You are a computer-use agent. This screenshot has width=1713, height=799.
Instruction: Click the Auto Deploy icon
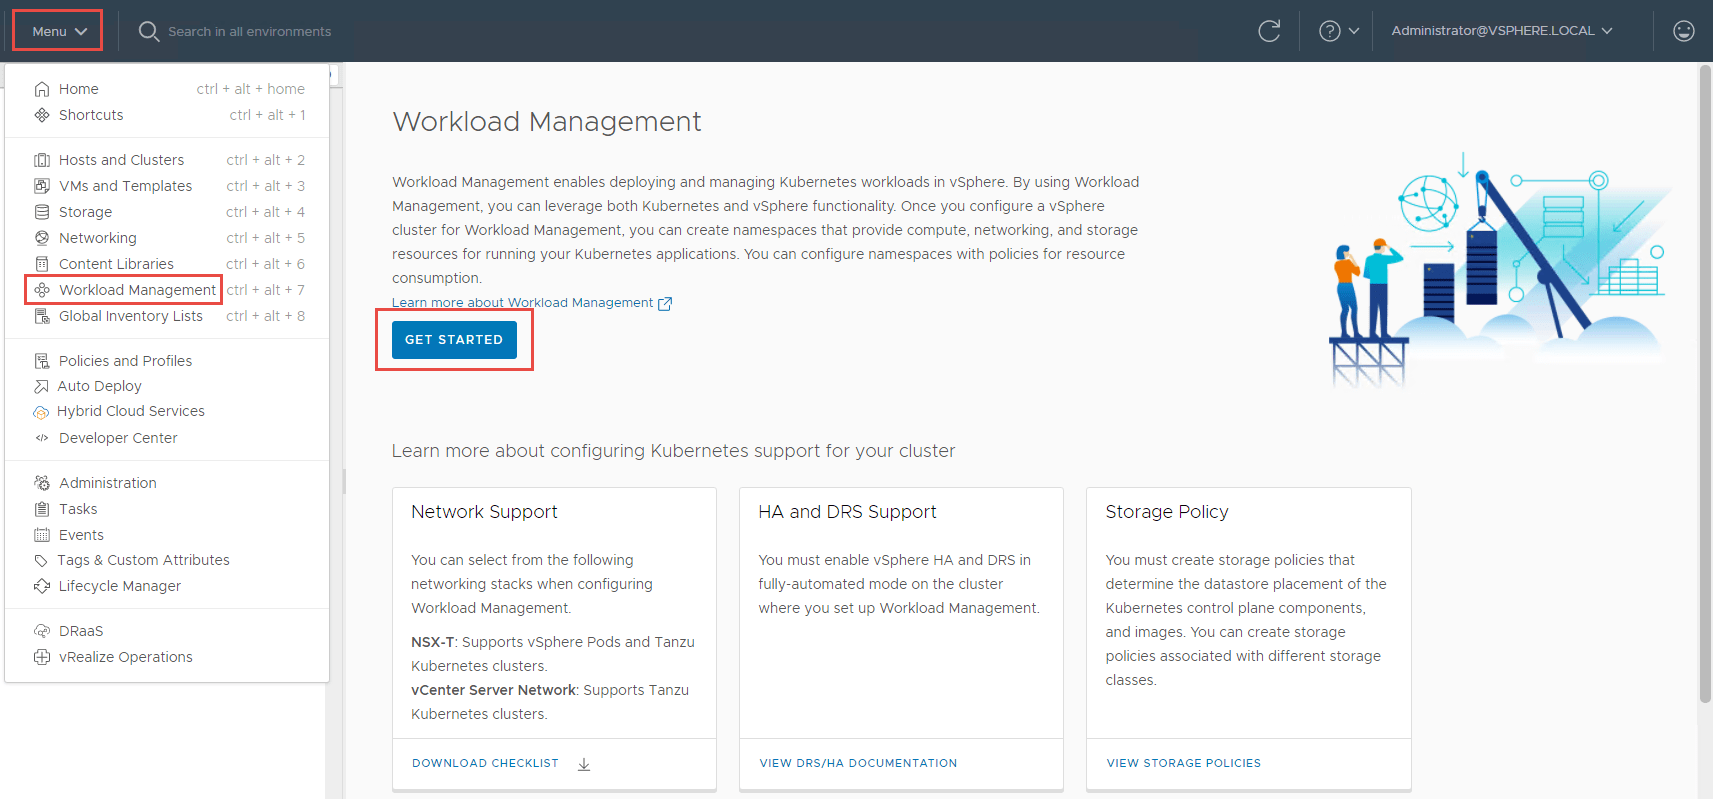click(41, 386)
